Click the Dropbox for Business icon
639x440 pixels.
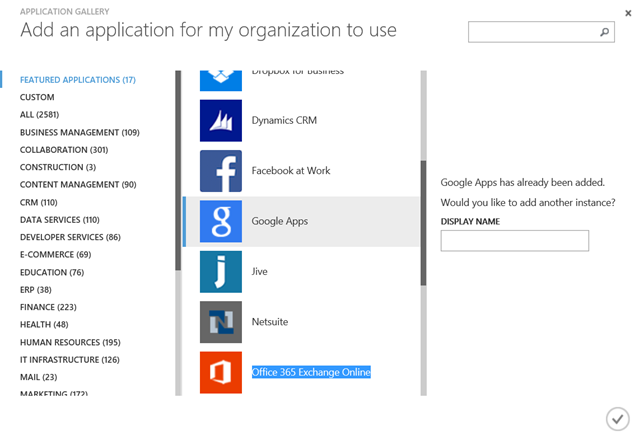point(220,81)
